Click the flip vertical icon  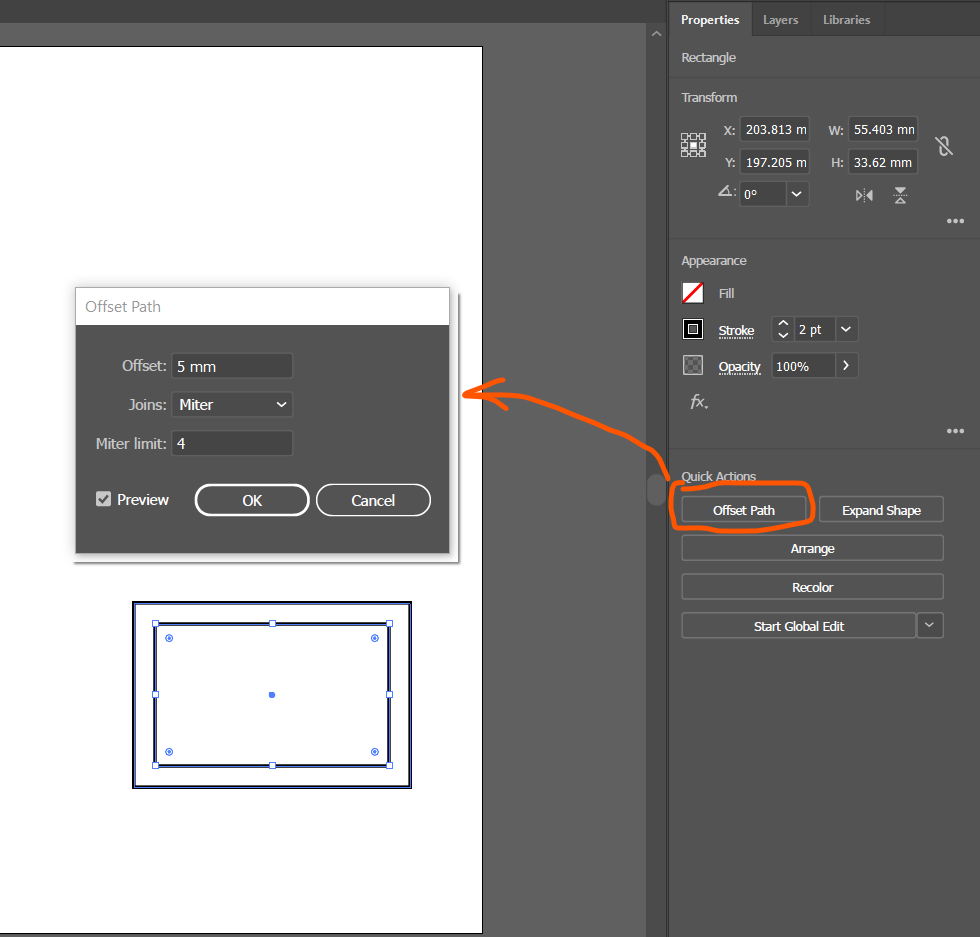pos(899,195)
